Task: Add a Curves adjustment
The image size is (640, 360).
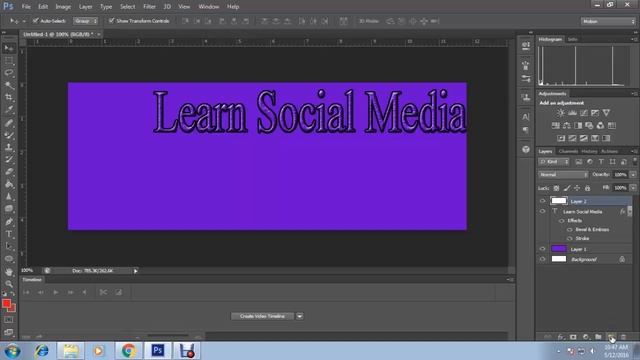Action: [x=584, y=113]
